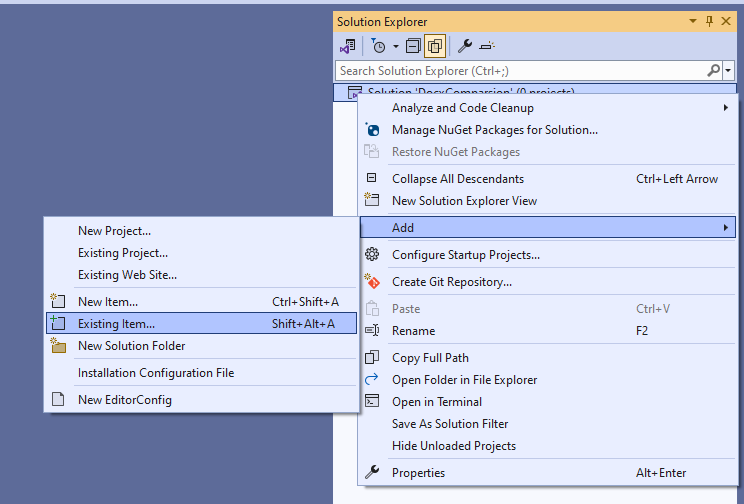Click the Open in Terminal icon
Viewport: 744px width, 504px height.
pyautogui.click(x=372, y=401)
